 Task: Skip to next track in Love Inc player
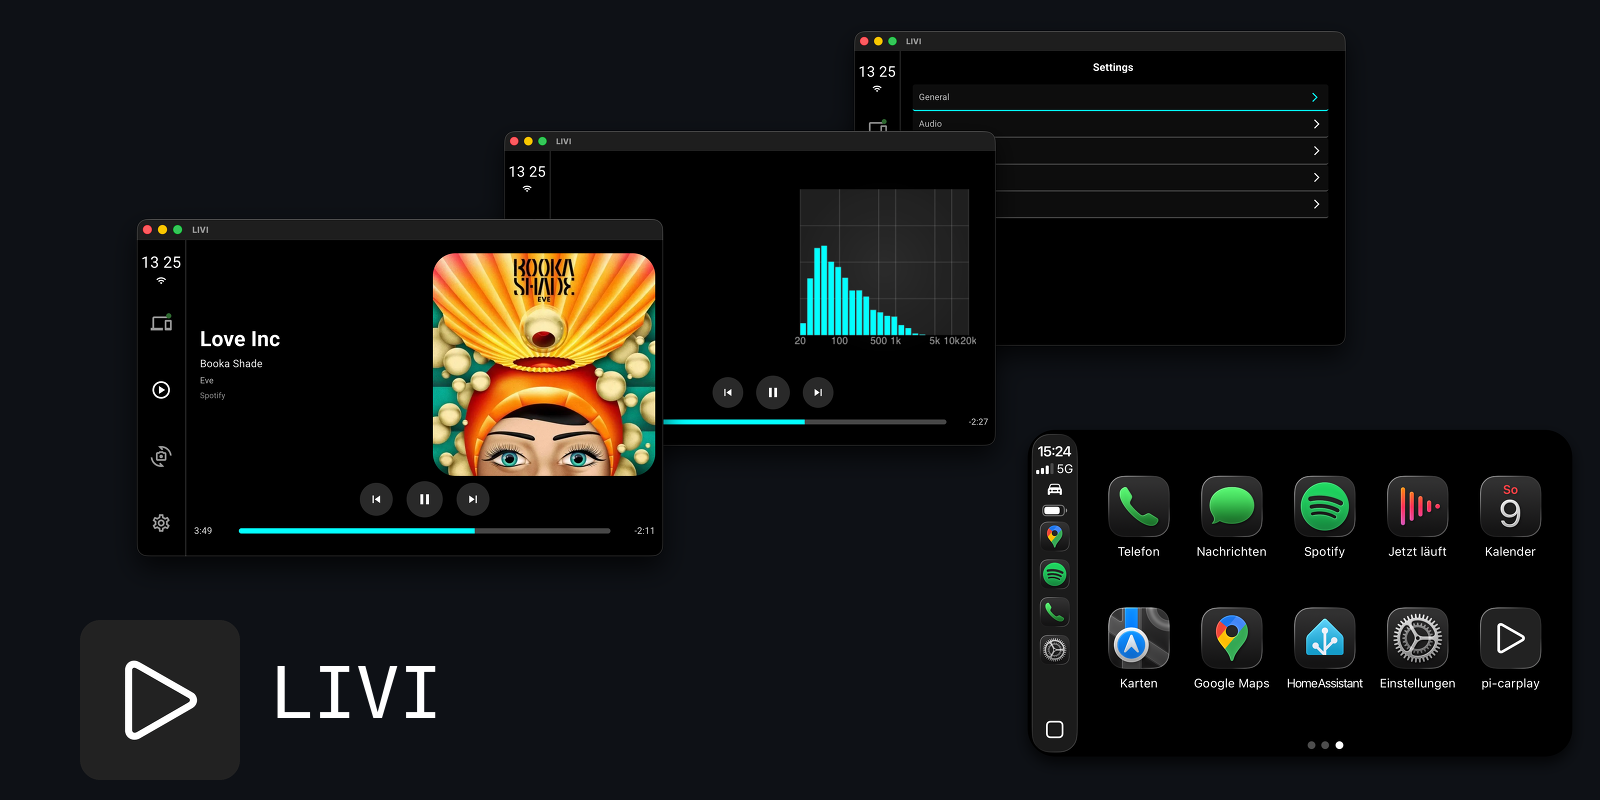[473, 499]
